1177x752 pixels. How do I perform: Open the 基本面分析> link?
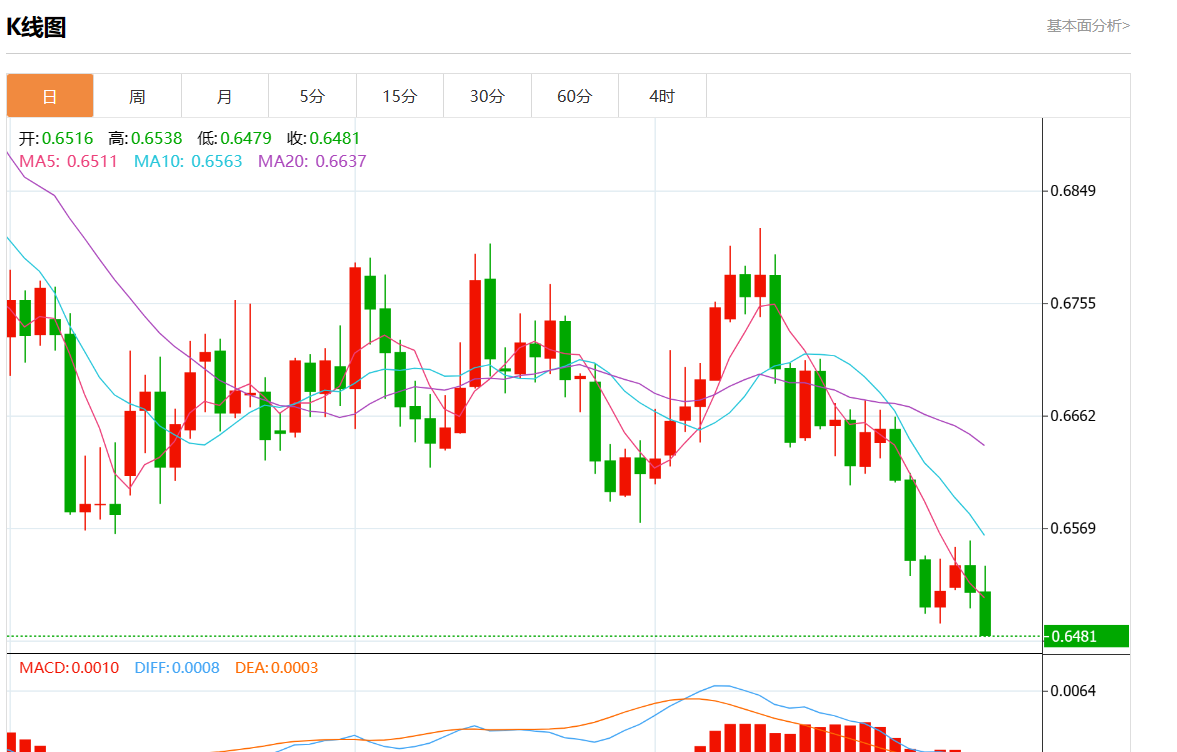coord(1088,26)
